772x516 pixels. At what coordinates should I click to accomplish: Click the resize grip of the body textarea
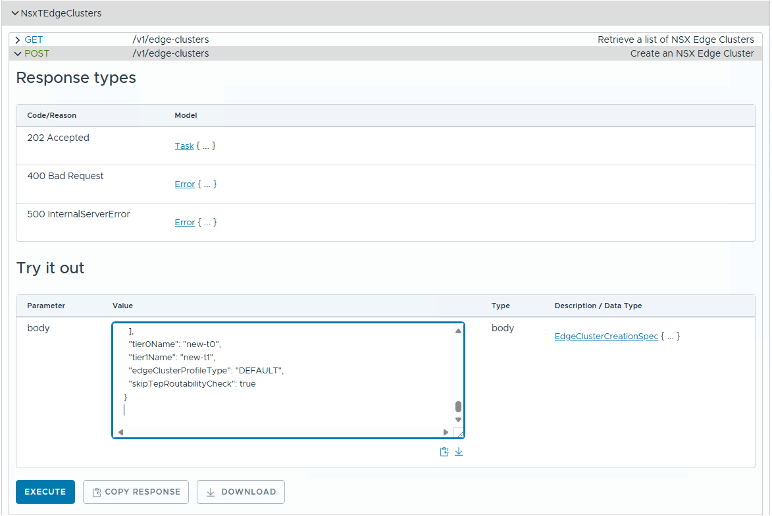click(459, 433)
